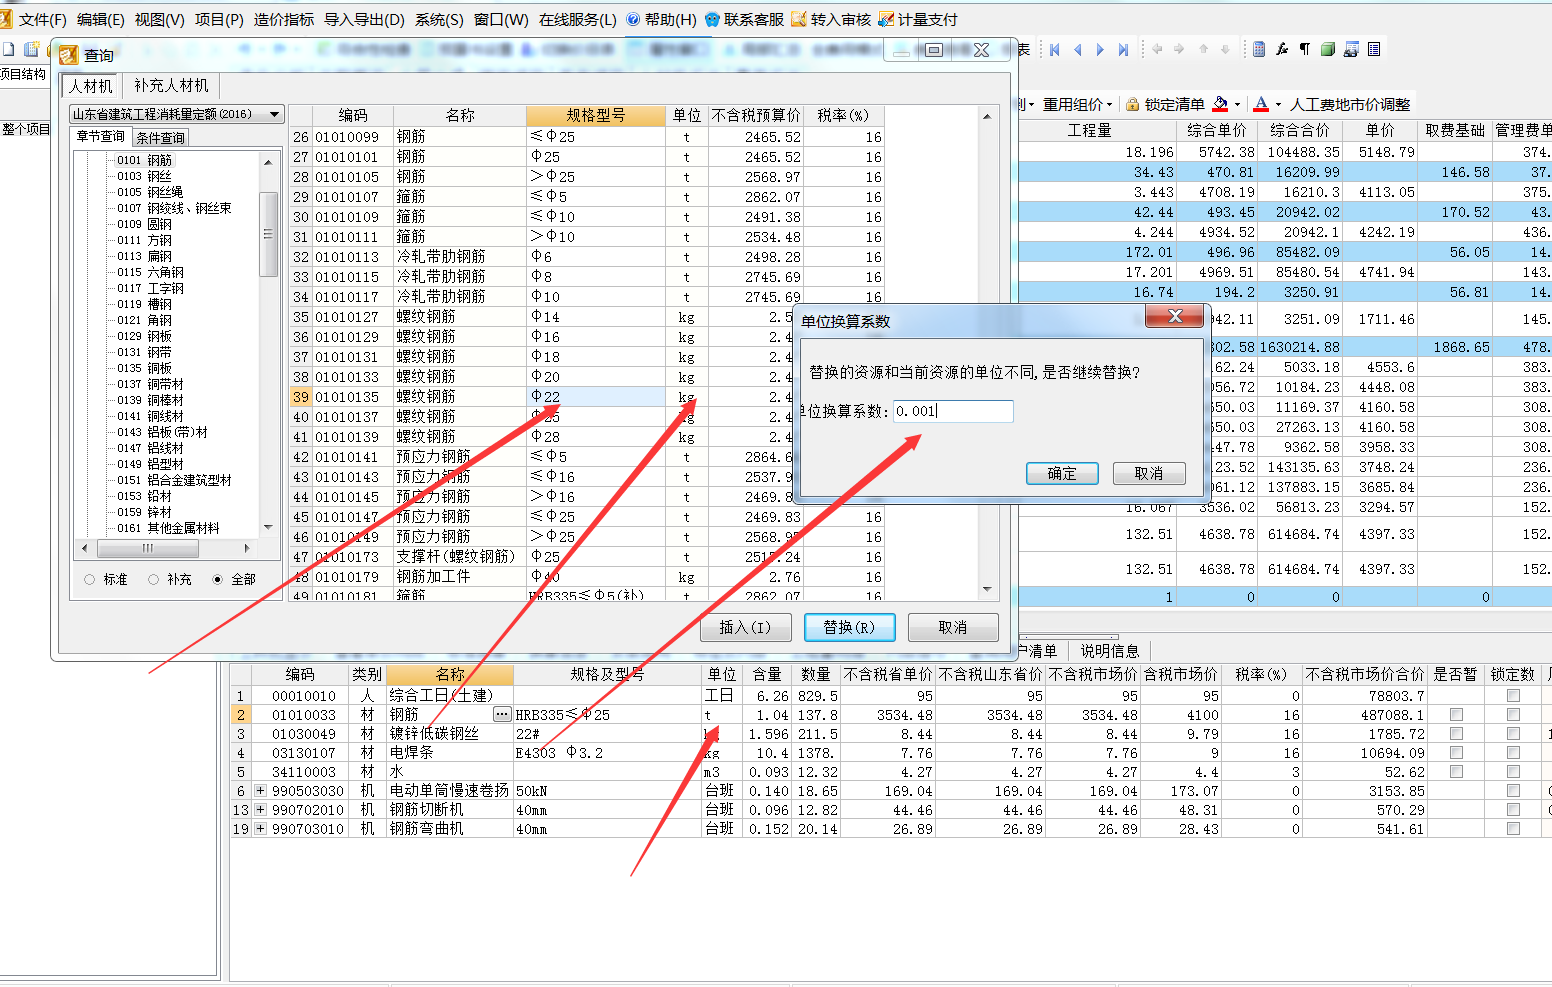Viewport: 1552px width, 987px height.
Task: Select tree item 0151 铝合金建筑型材
Action: (x=174, y=480)
